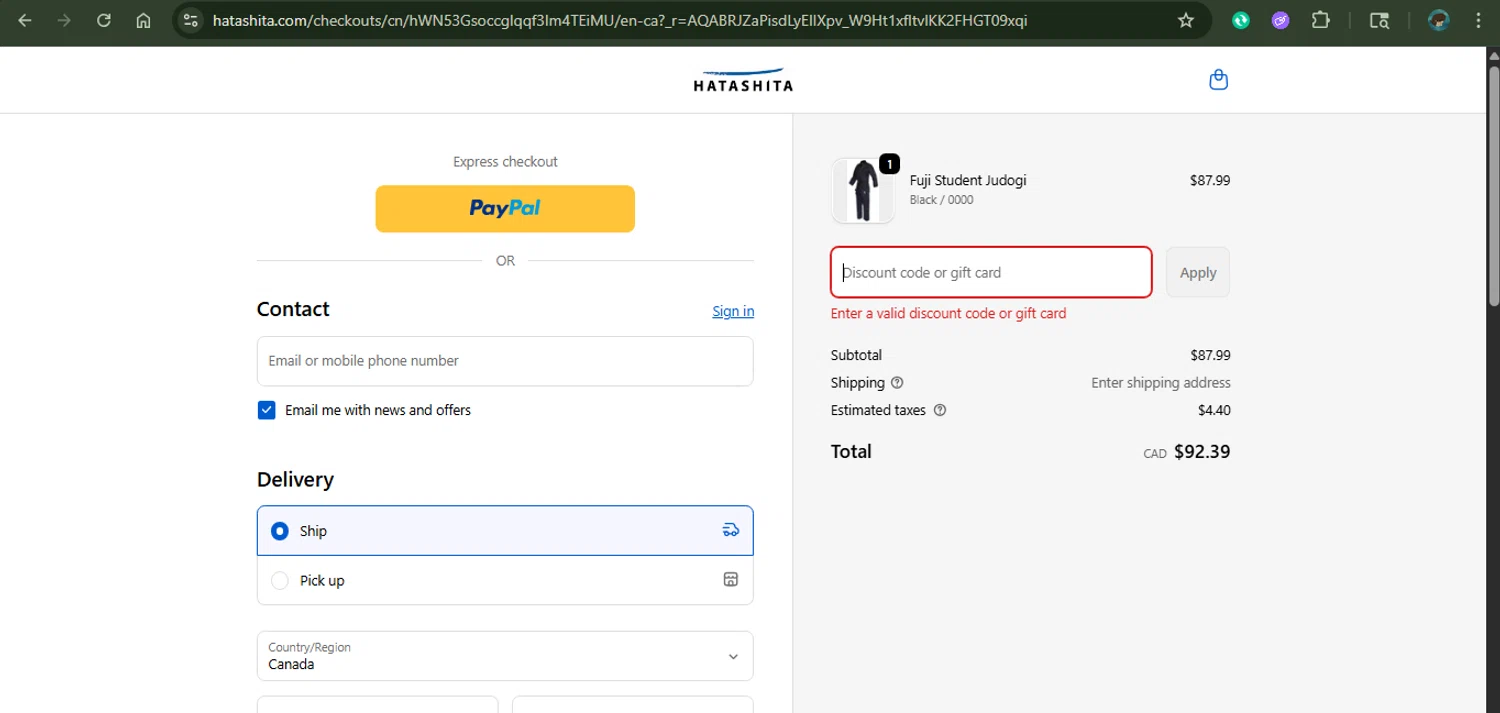Screen dimensions: 1500x713
Task: Open the Country/Region dropdown
Action: 505,656
